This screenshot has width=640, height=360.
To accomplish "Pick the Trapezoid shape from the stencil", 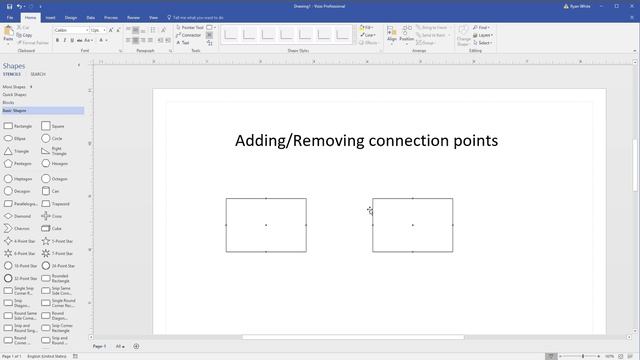I will click(56, 204).
